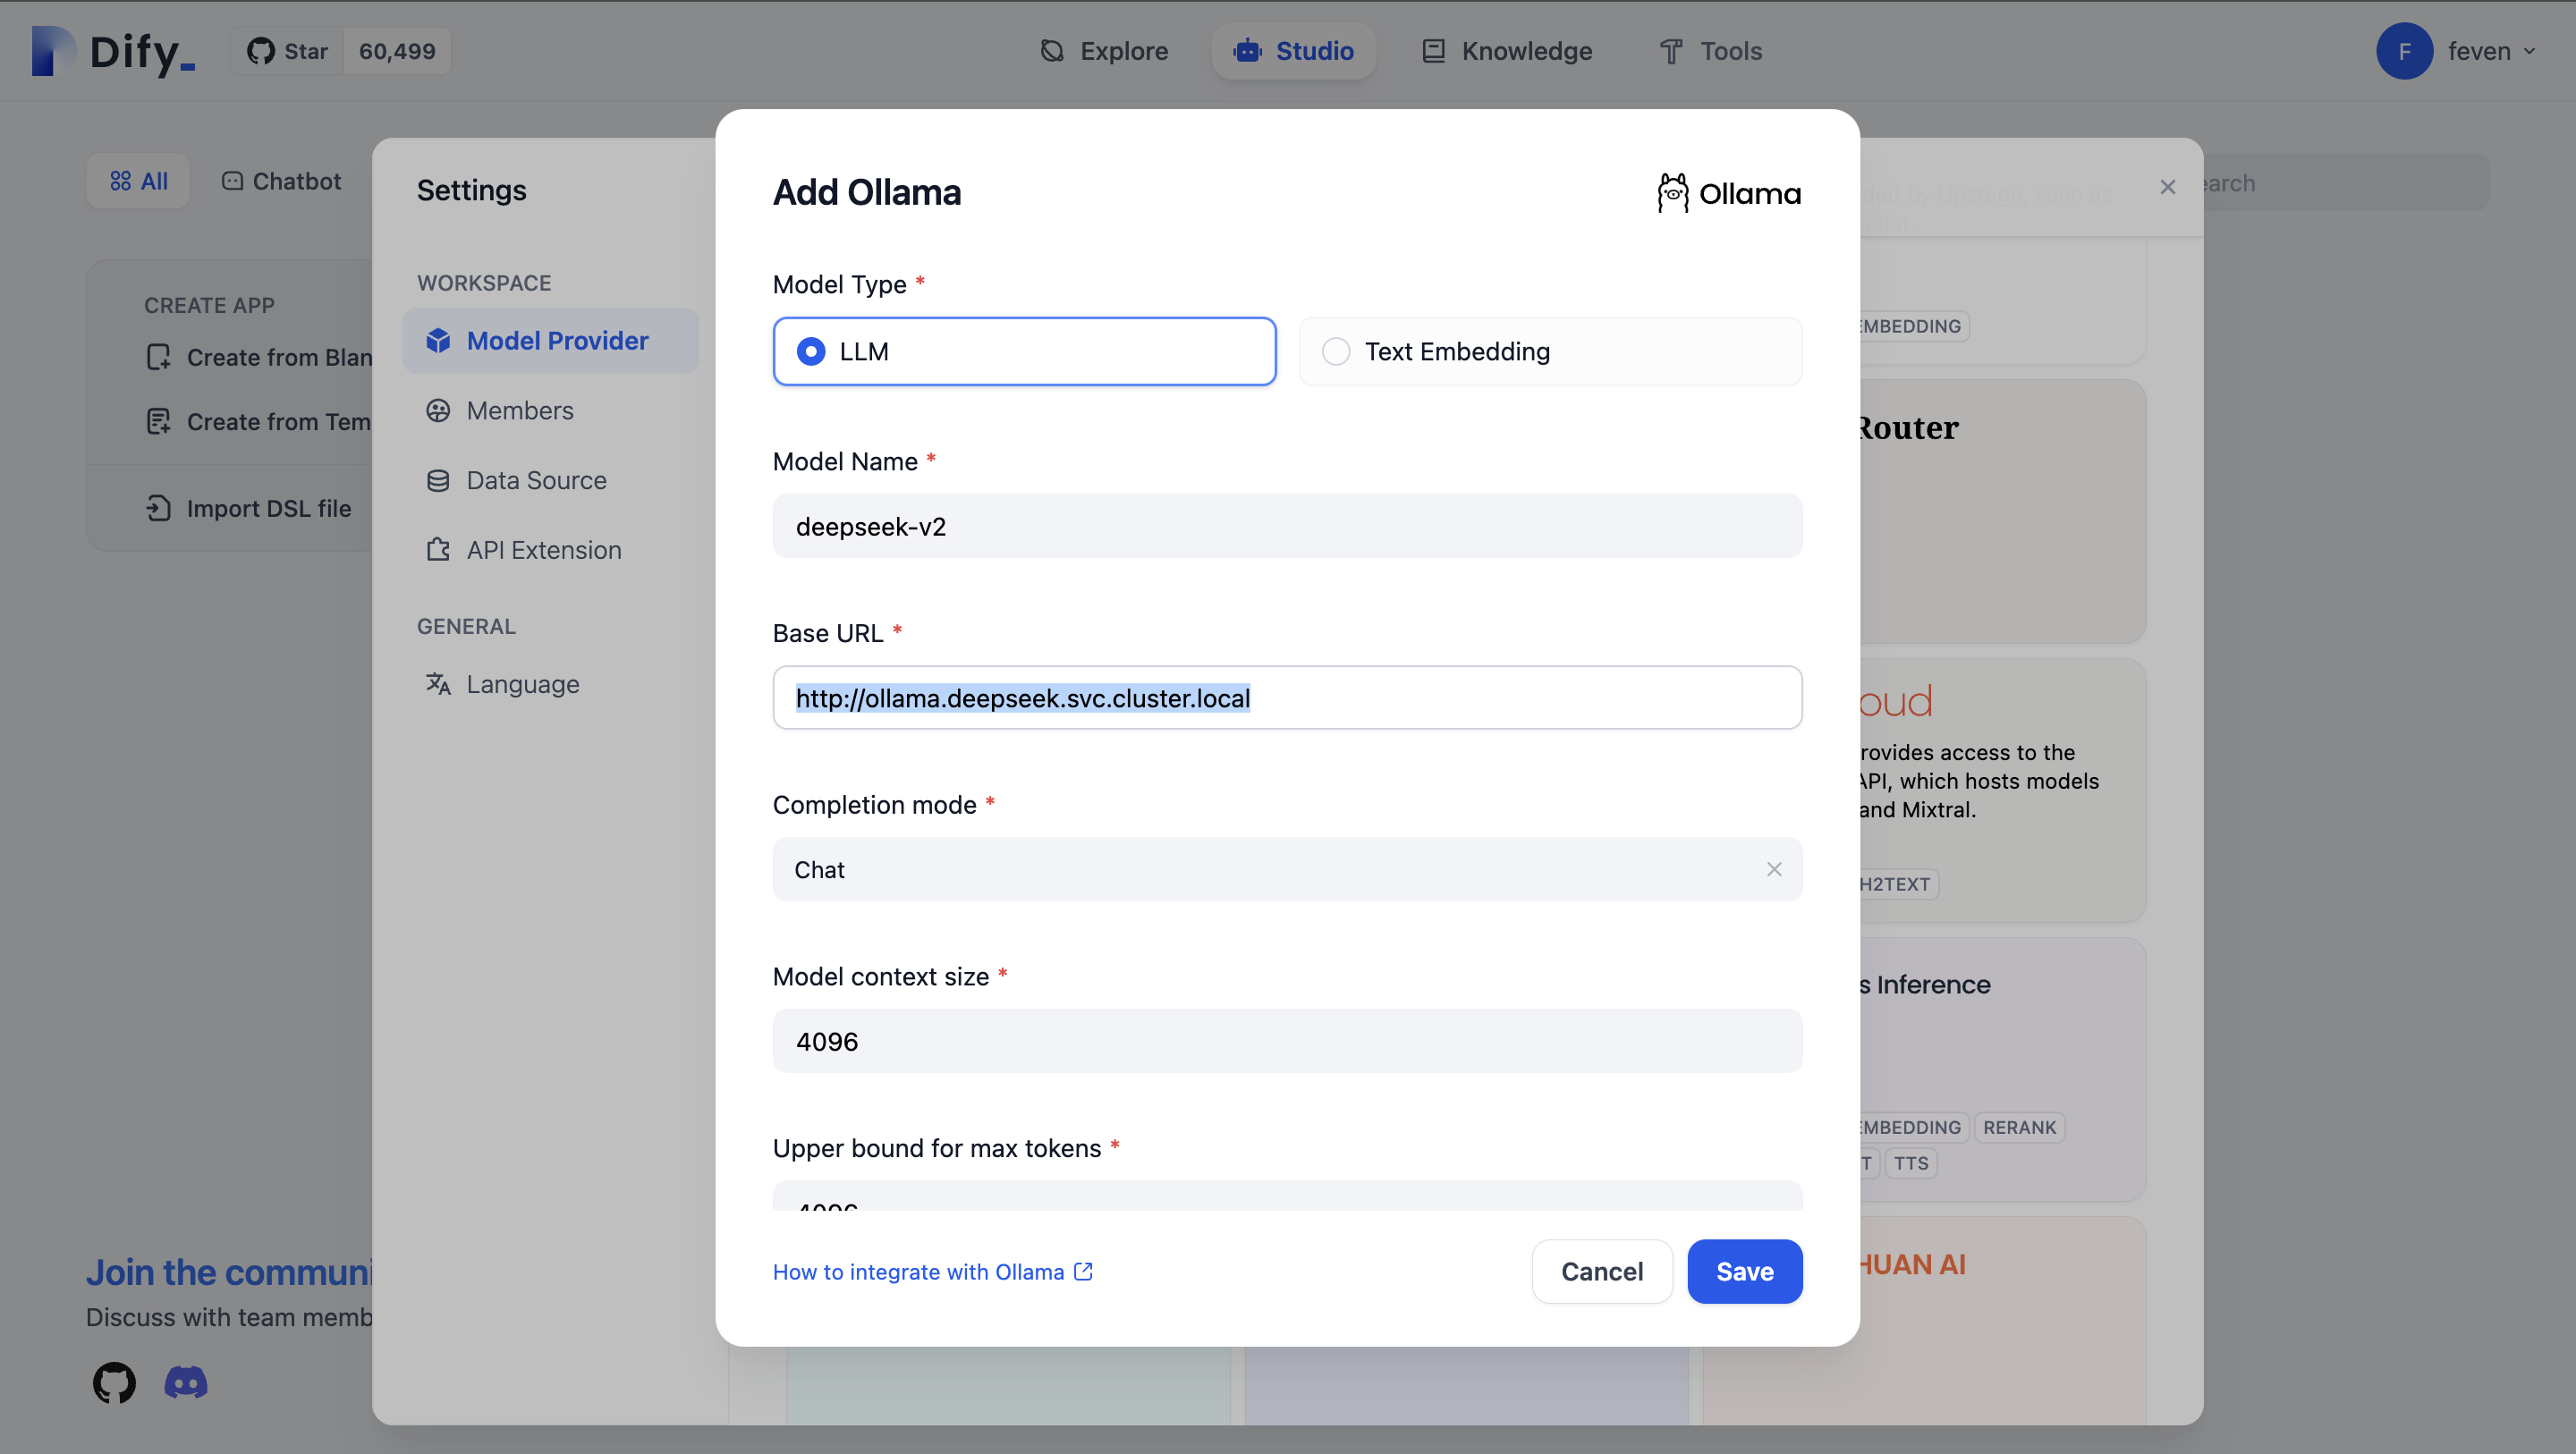Cancel adding the Ollama model
2576x1454 pixels.
click(1601, 1271)
